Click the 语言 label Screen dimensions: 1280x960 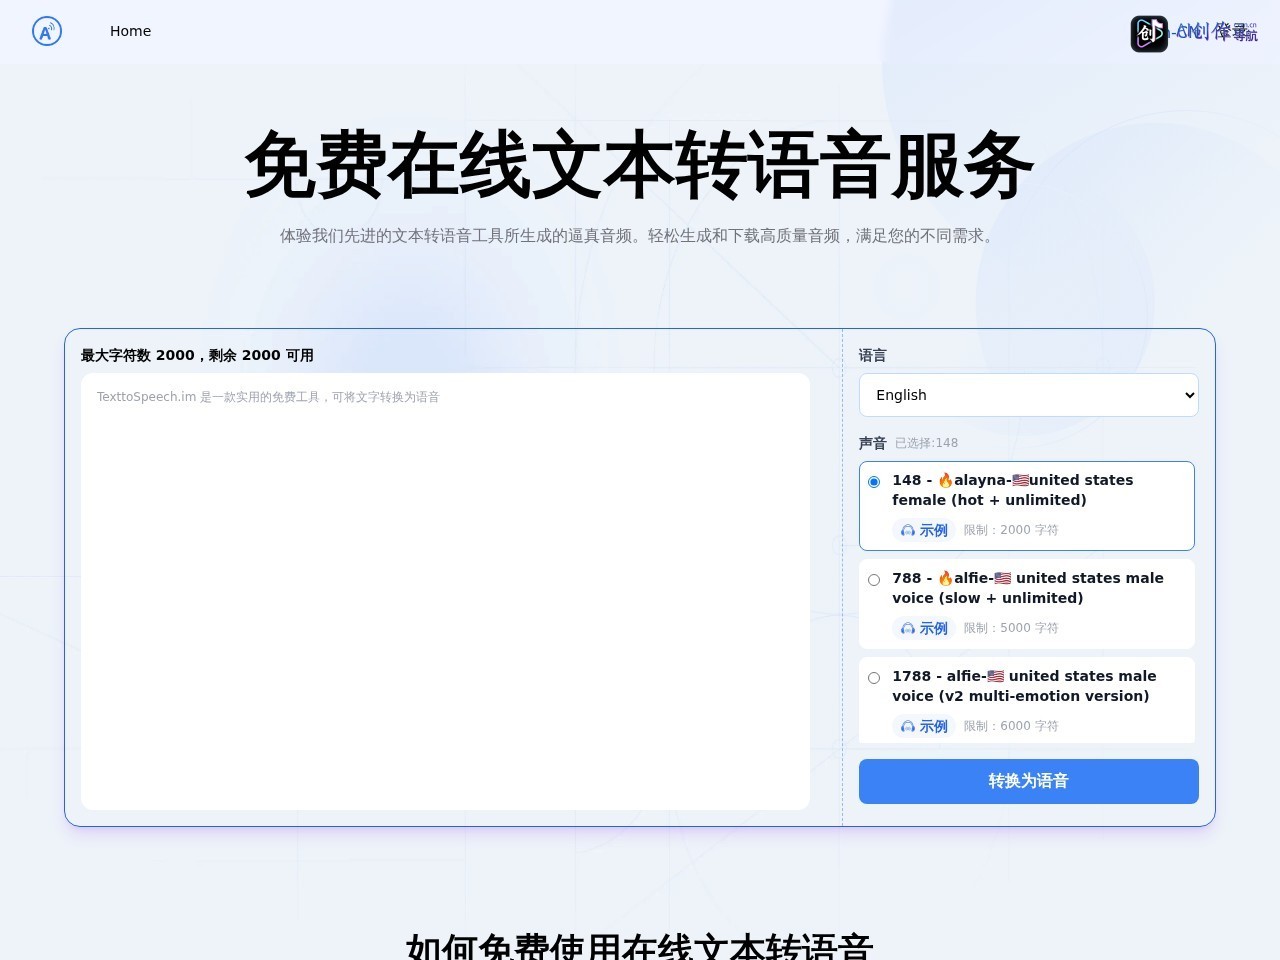[872, 355]
